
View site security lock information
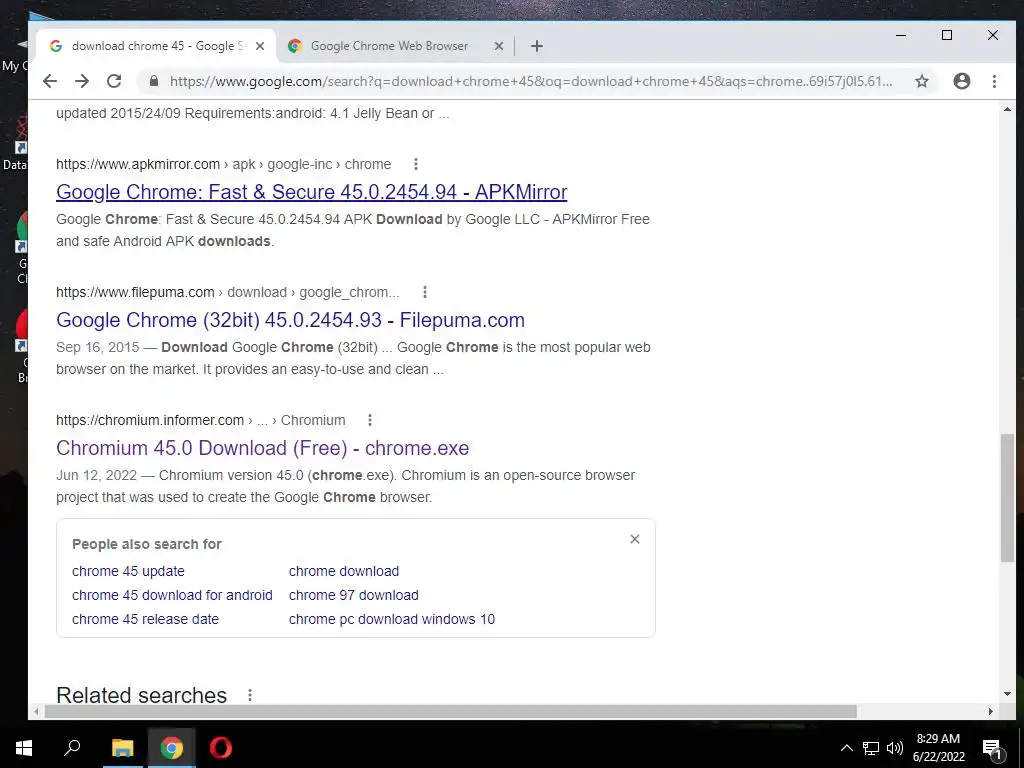[154, 81]
